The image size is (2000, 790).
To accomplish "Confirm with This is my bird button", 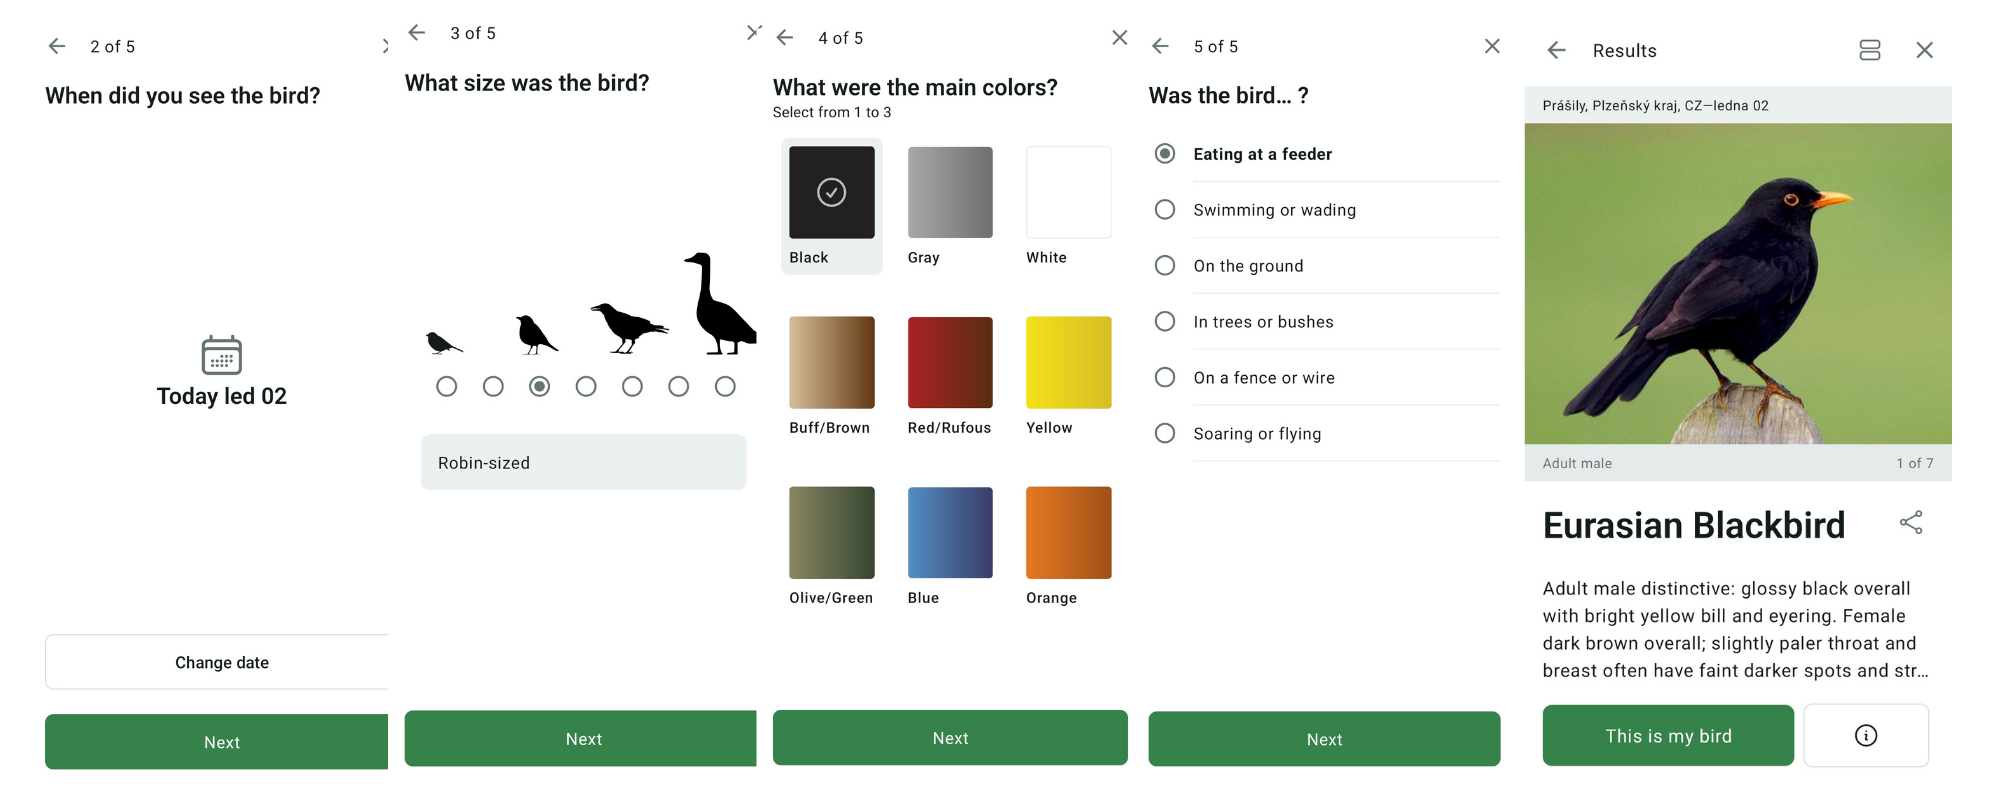I will coord(1667,736).
